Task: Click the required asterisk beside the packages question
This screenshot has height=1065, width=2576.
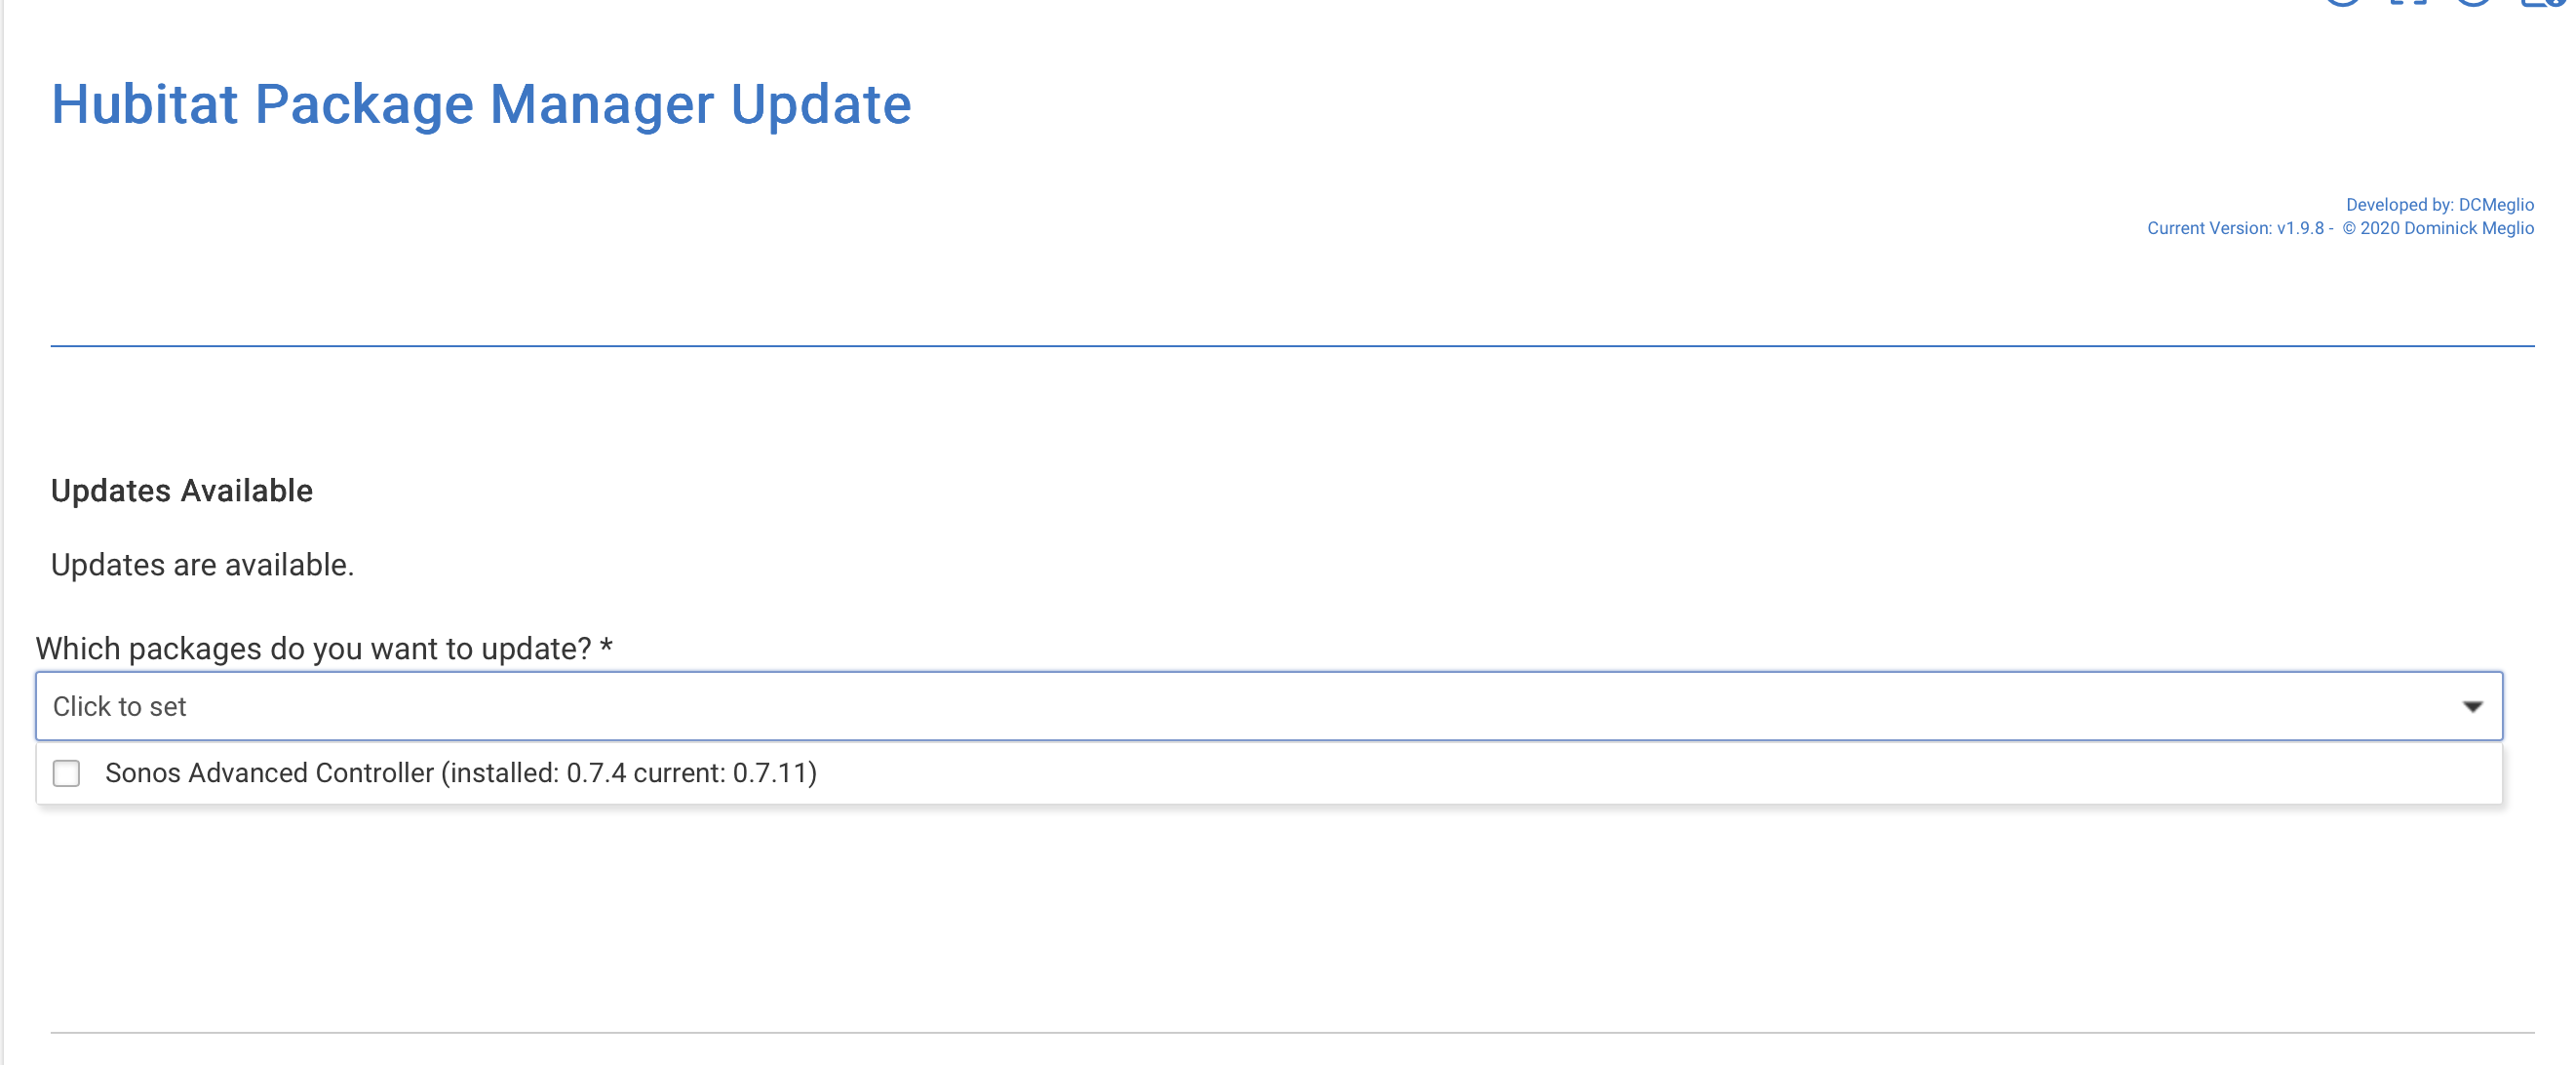Action: click(x=606, y=647)
